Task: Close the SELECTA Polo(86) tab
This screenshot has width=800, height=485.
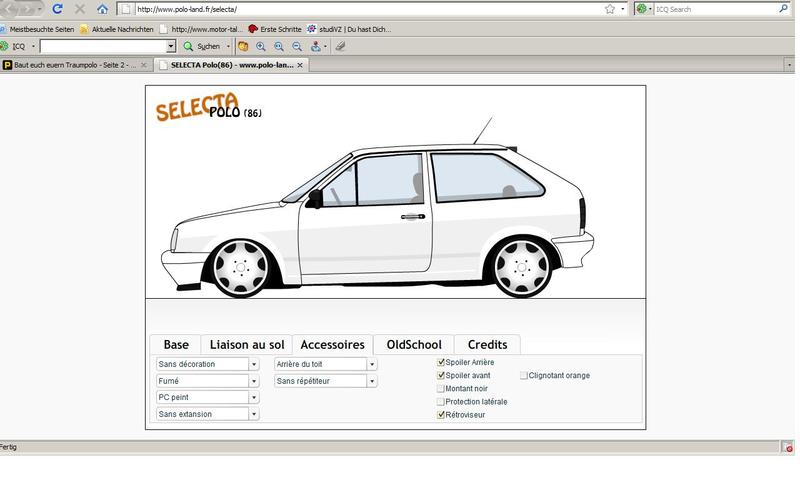Action: [x=300, y=65]
